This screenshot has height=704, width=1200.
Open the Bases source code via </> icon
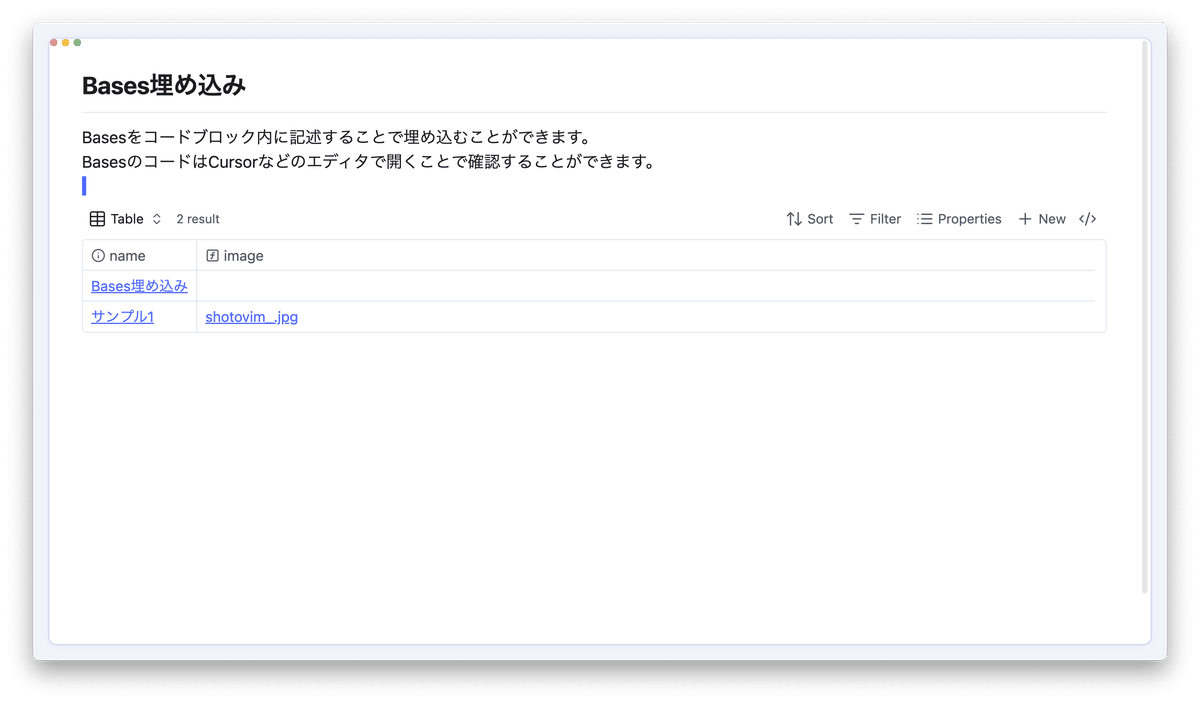(x=1087, y=218)
